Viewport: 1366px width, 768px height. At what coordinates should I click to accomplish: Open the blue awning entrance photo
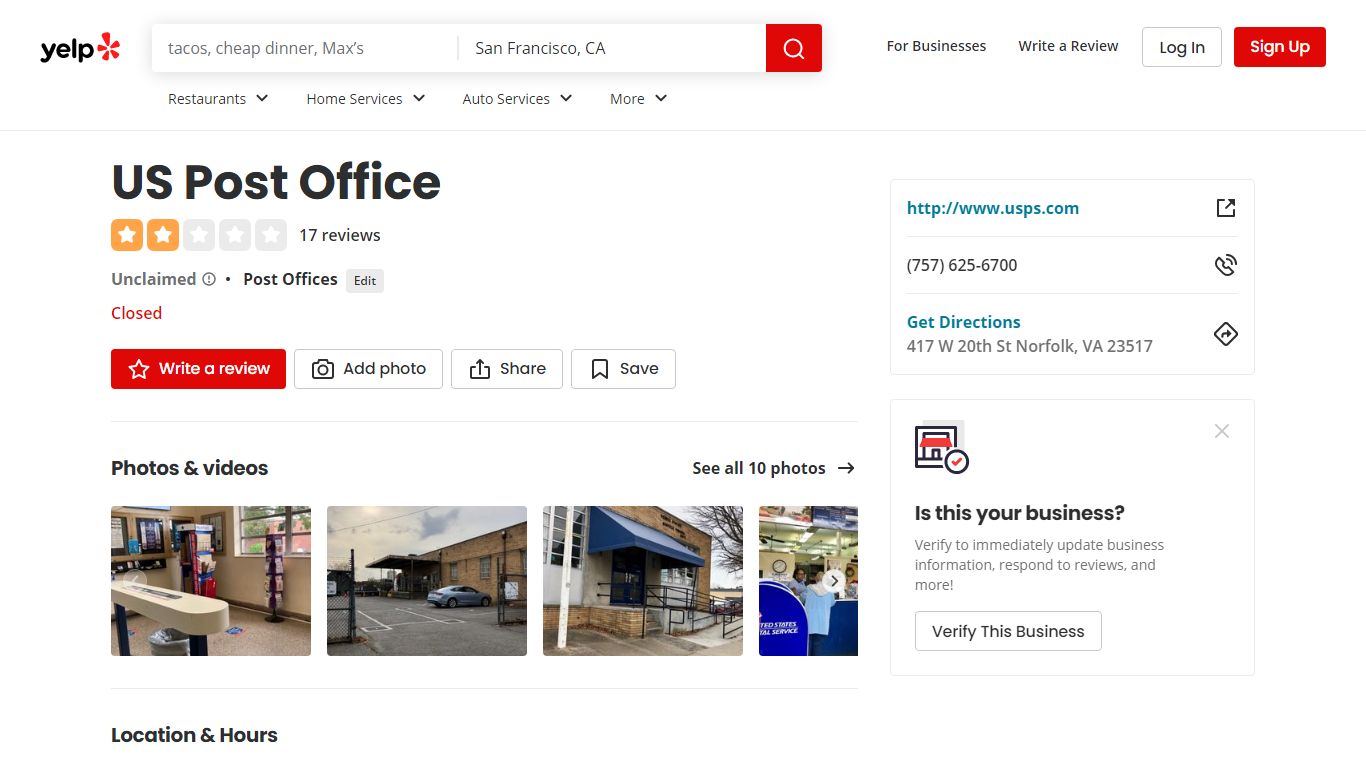(x=643, y=581)
